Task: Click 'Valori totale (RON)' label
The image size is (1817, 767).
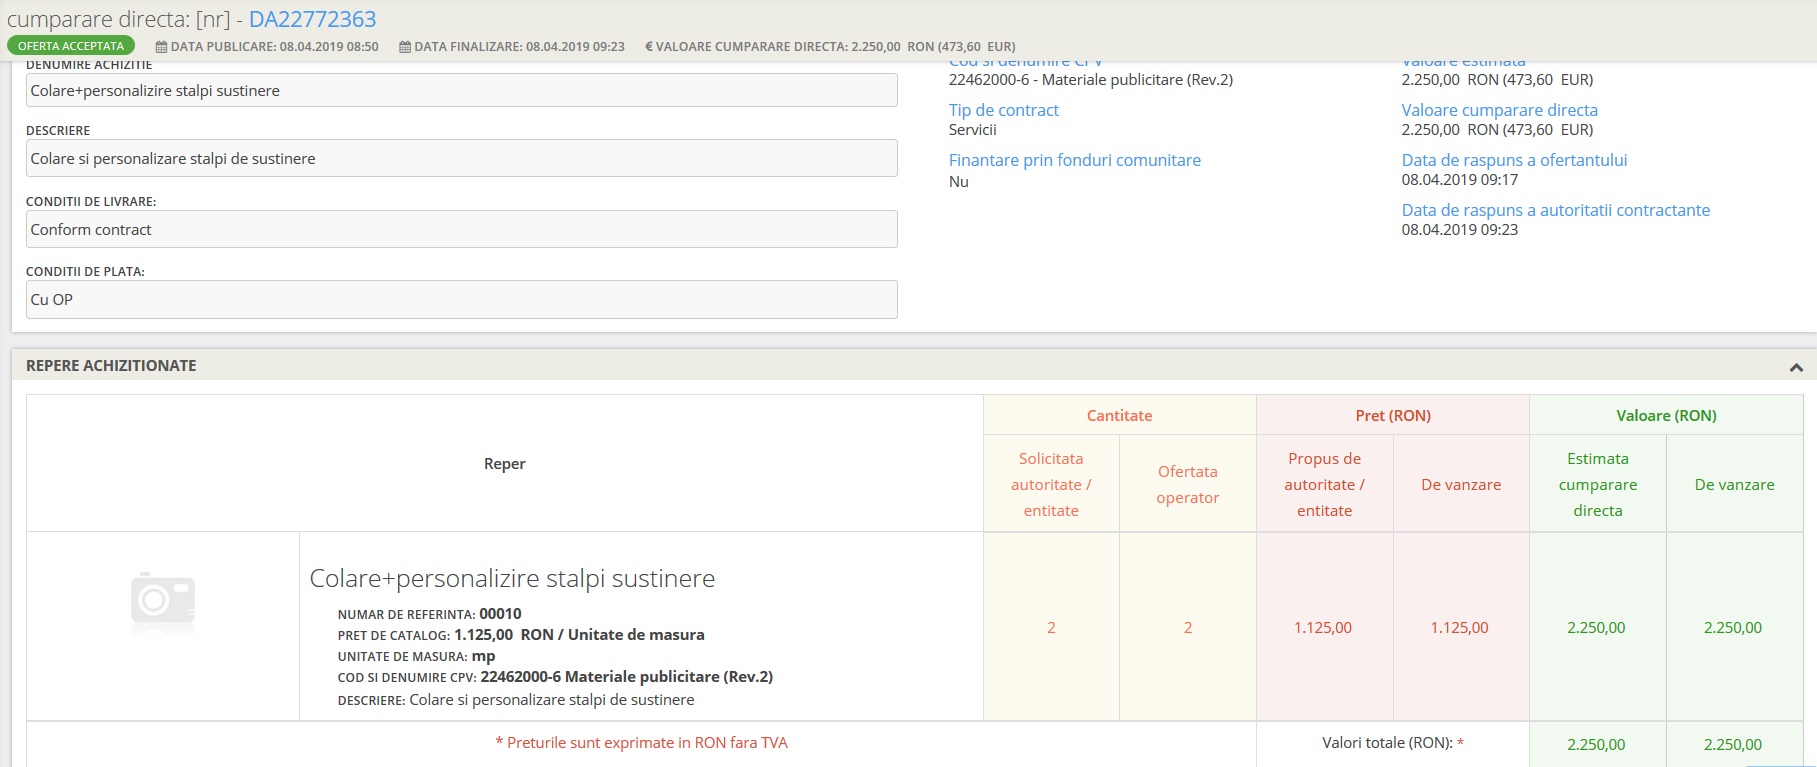Action: coord(1387,743)
